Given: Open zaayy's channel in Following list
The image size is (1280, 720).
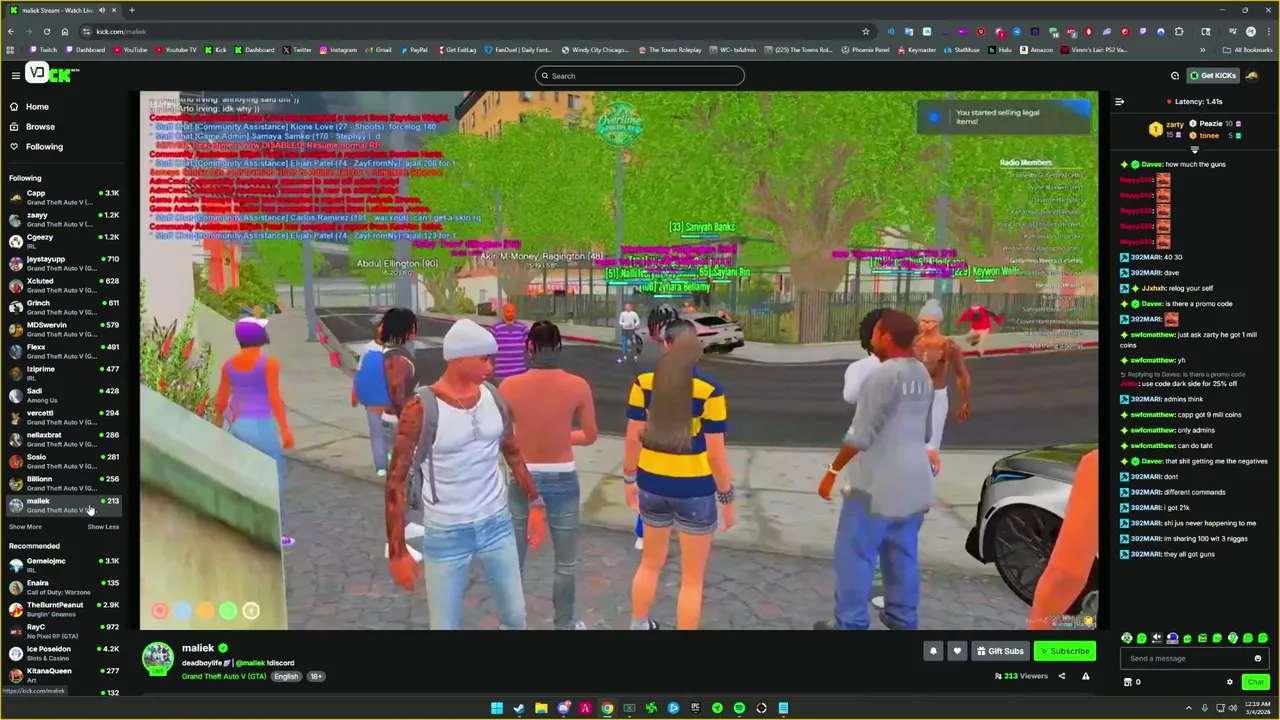Looking at the screenshot, I should click(x=64, y=219).
